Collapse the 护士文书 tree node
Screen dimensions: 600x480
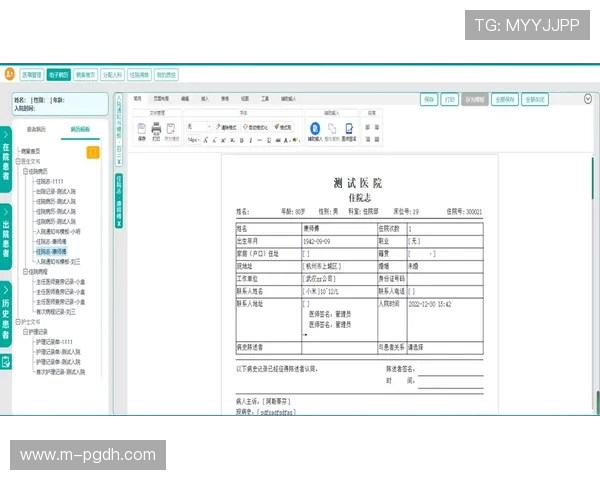[18, 322]
